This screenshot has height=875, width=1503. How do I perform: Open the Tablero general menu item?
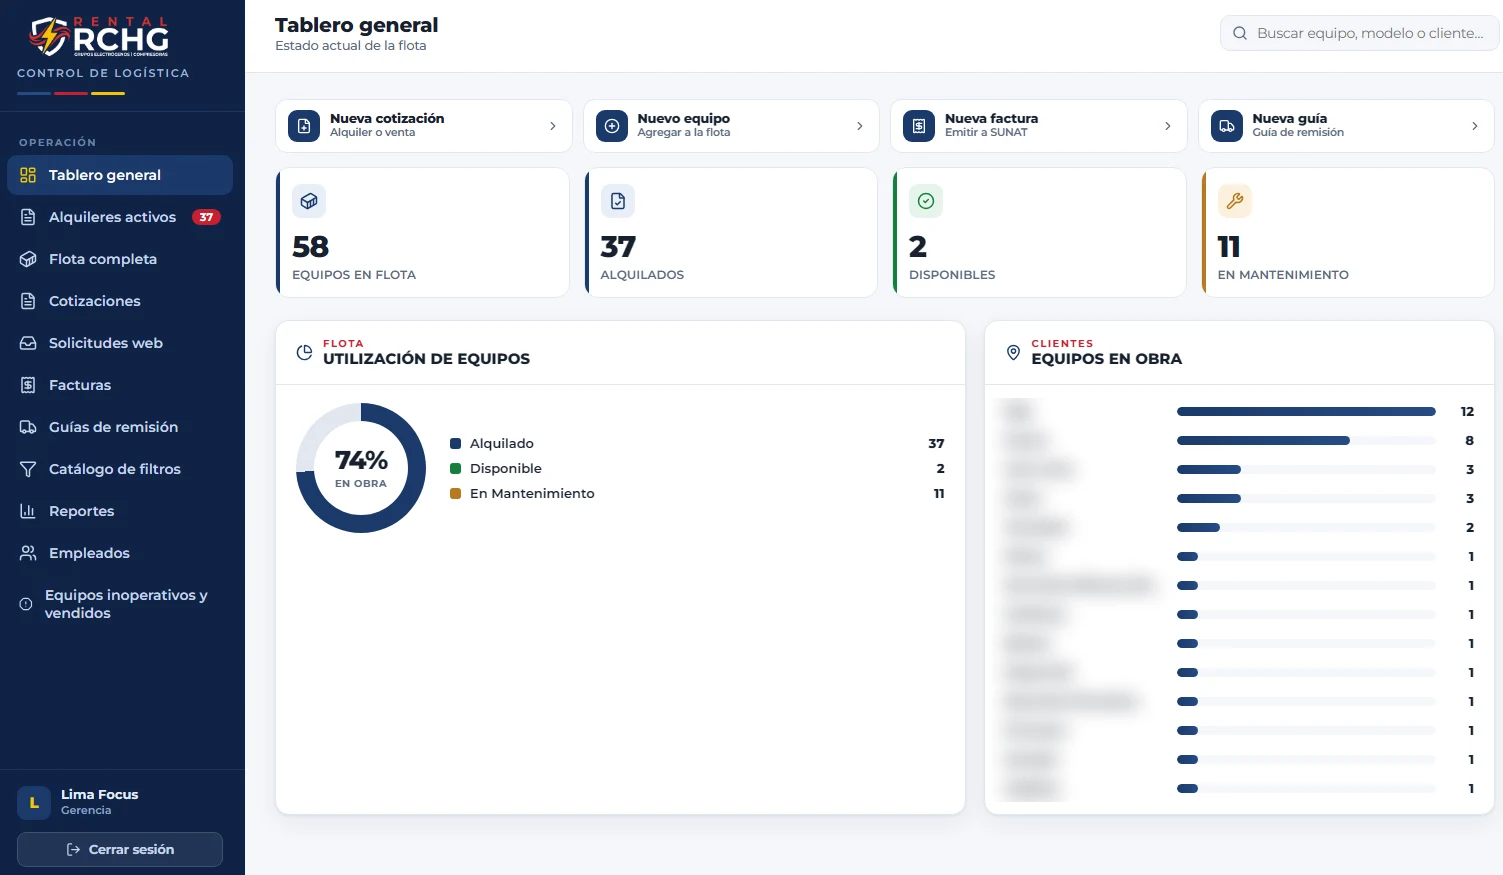point(120,175)
